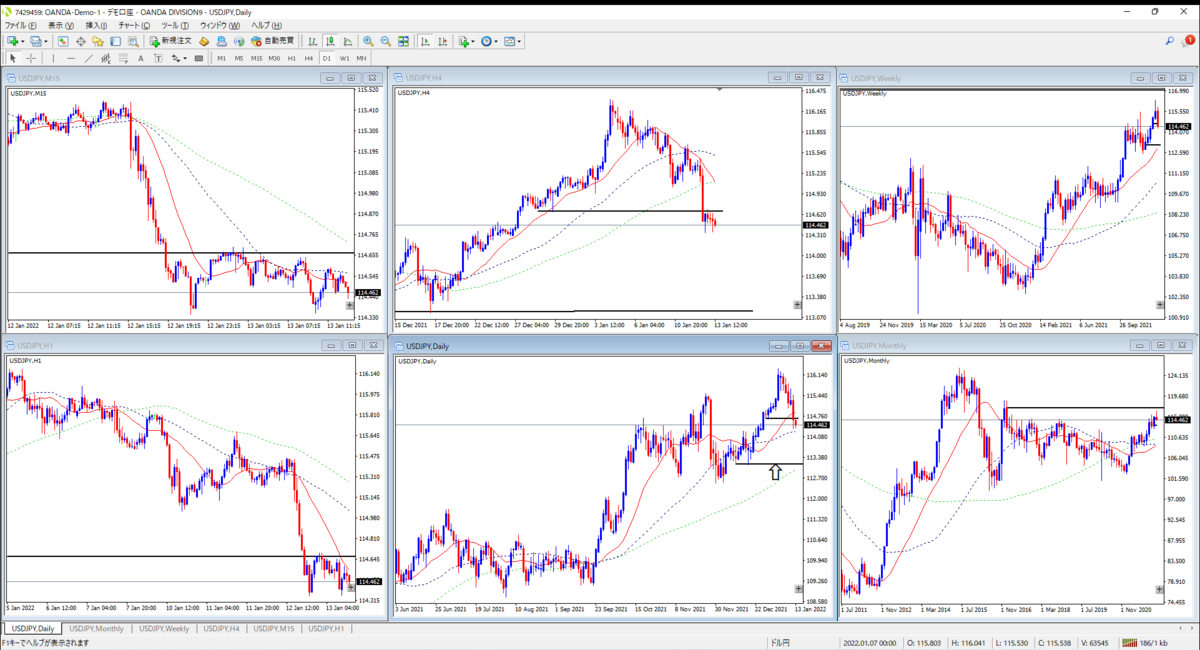The image size is (1200, 650).
Task: Open the ファイル menu
Action: pyautogui.click(x=21, y=24)
